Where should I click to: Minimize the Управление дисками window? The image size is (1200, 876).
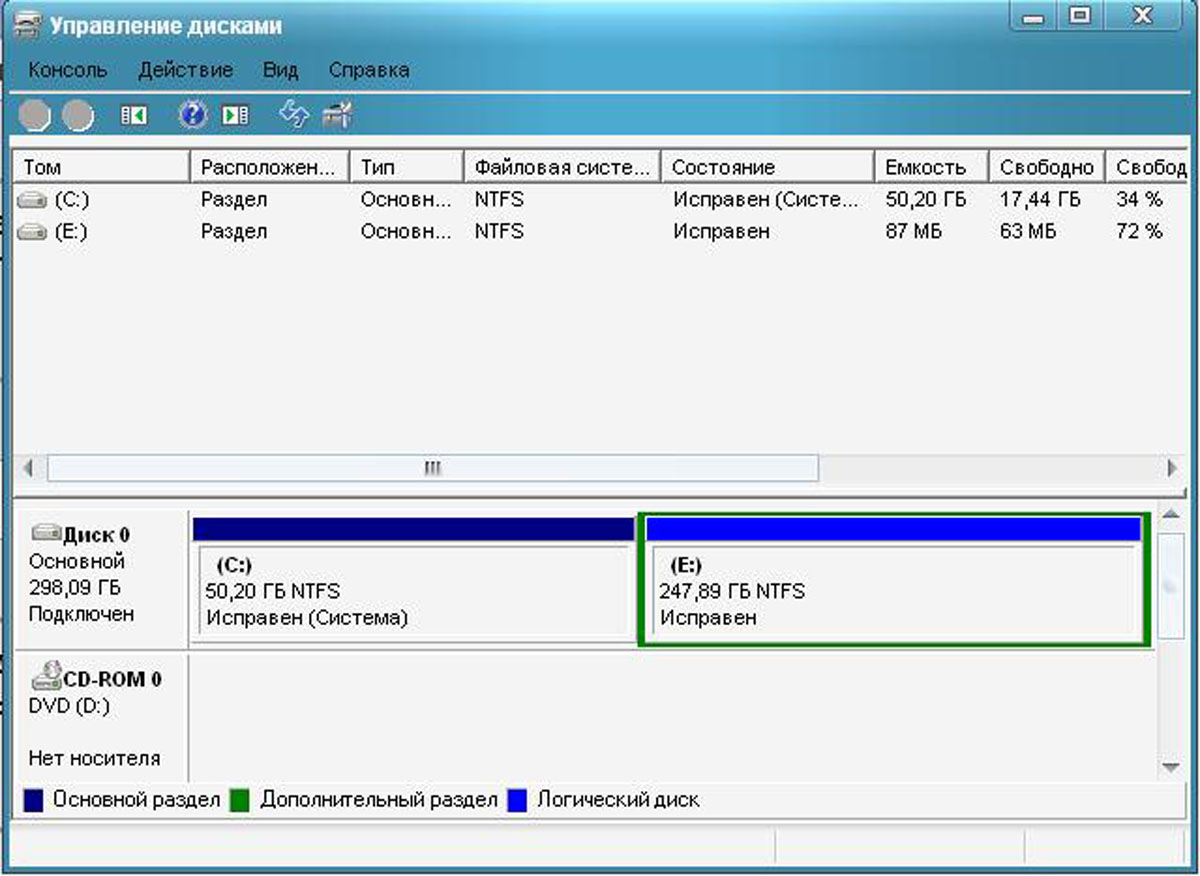[x=1034, y=19]
